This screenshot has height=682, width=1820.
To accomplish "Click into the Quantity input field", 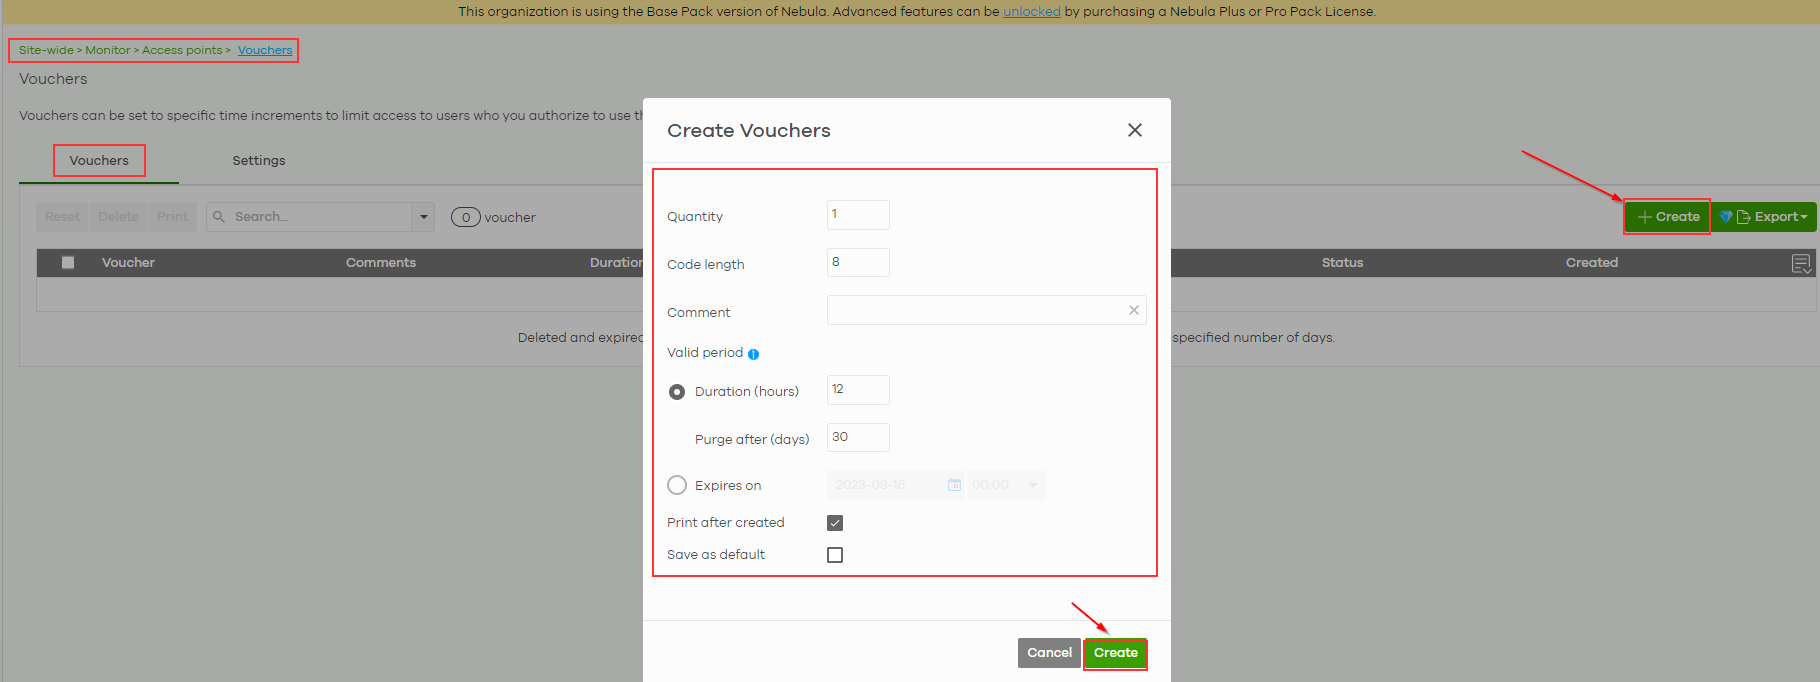I will click(858, 215).
